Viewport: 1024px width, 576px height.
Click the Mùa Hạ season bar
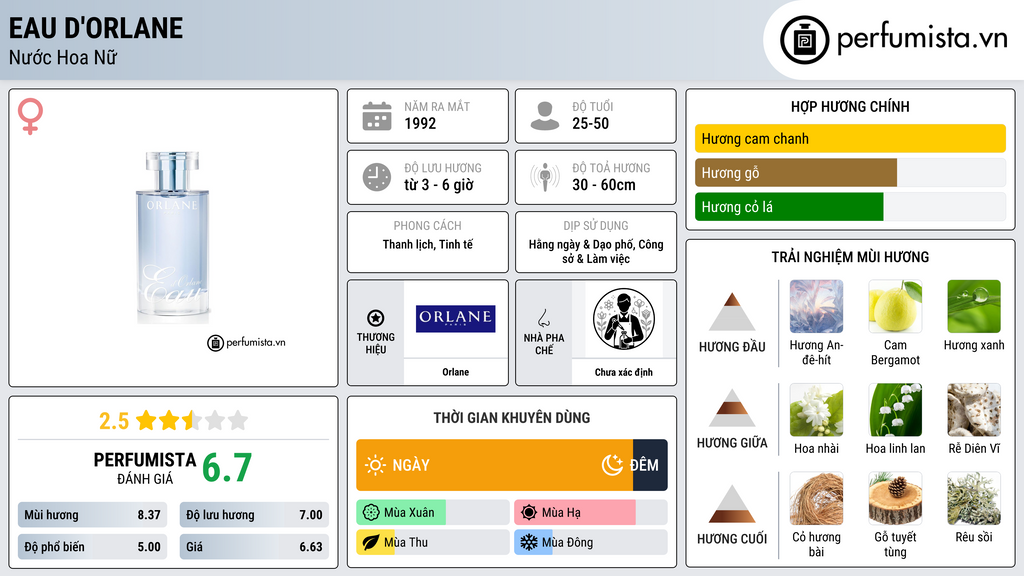coord(590,513)
